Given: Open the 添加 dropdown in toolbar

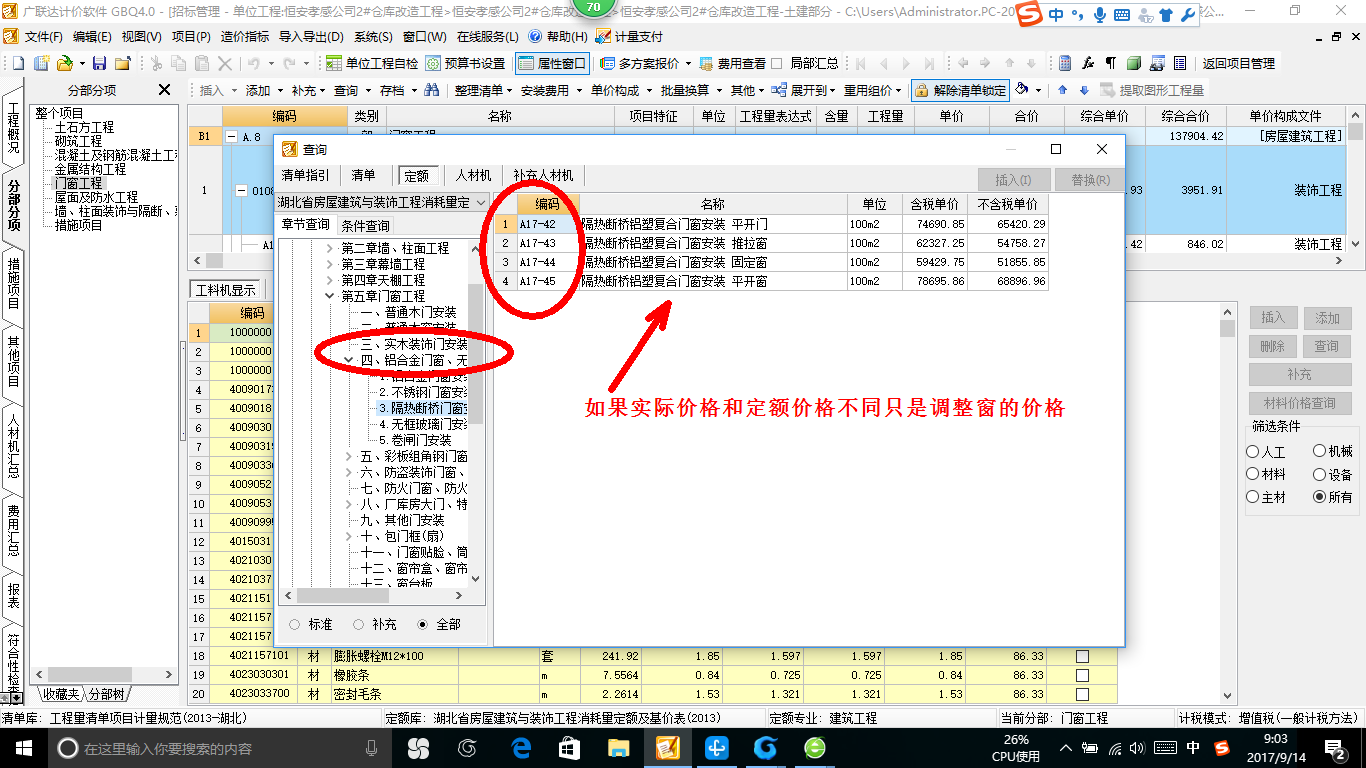Looking at the screenshot, I should coord(263,90).
